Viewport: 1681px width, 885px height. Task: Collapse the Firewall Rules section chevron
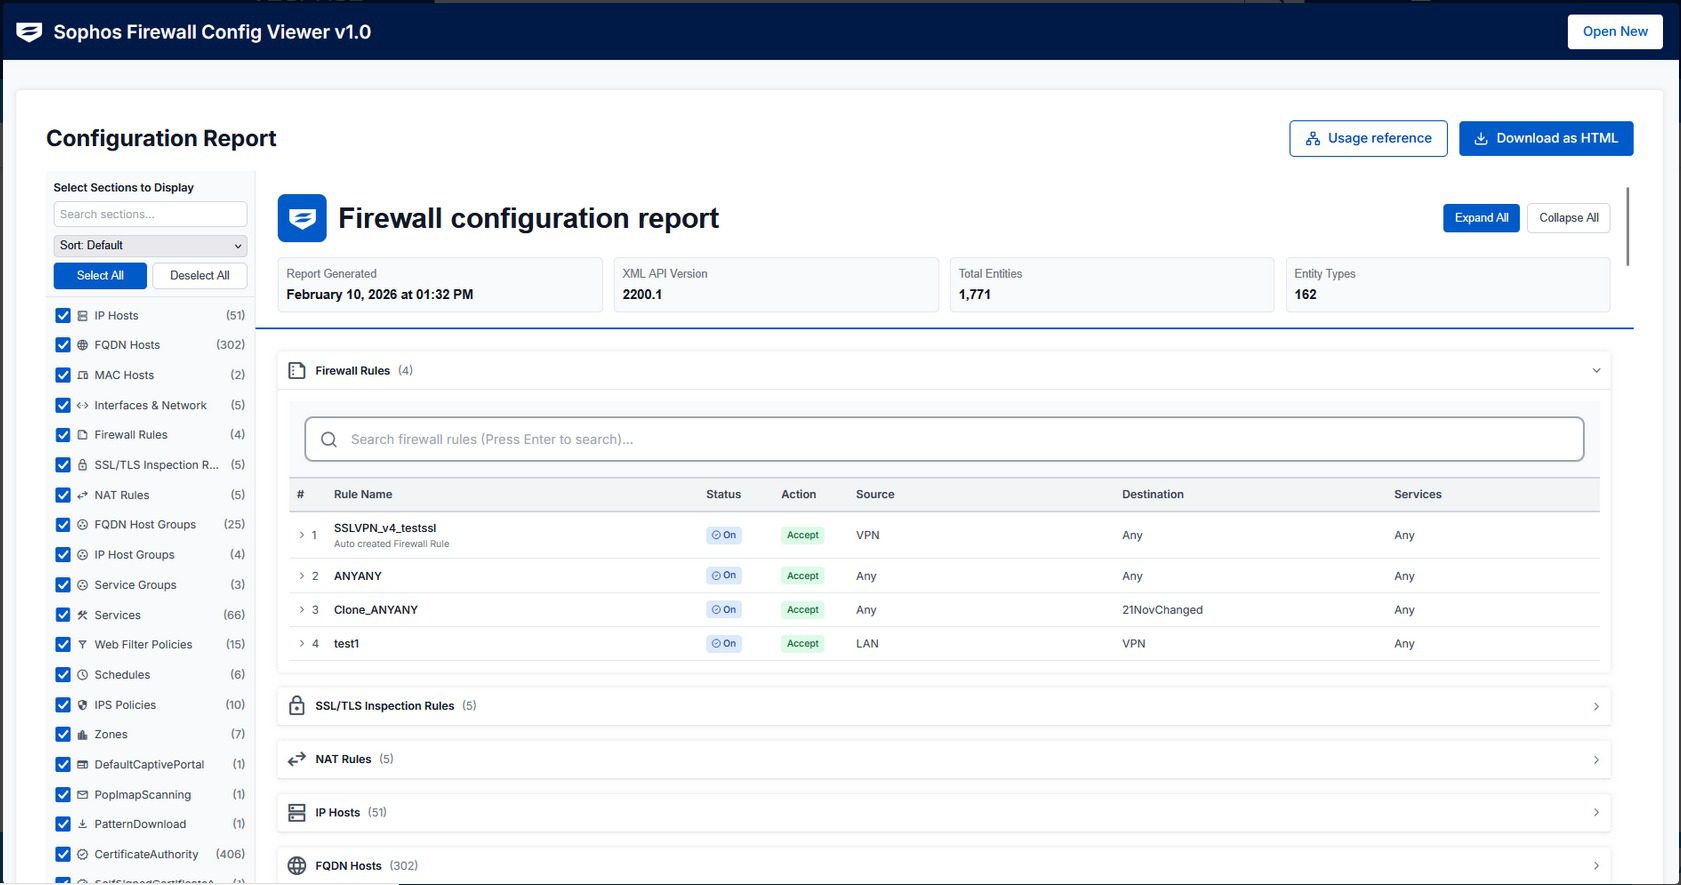(x=1596, y=371)
